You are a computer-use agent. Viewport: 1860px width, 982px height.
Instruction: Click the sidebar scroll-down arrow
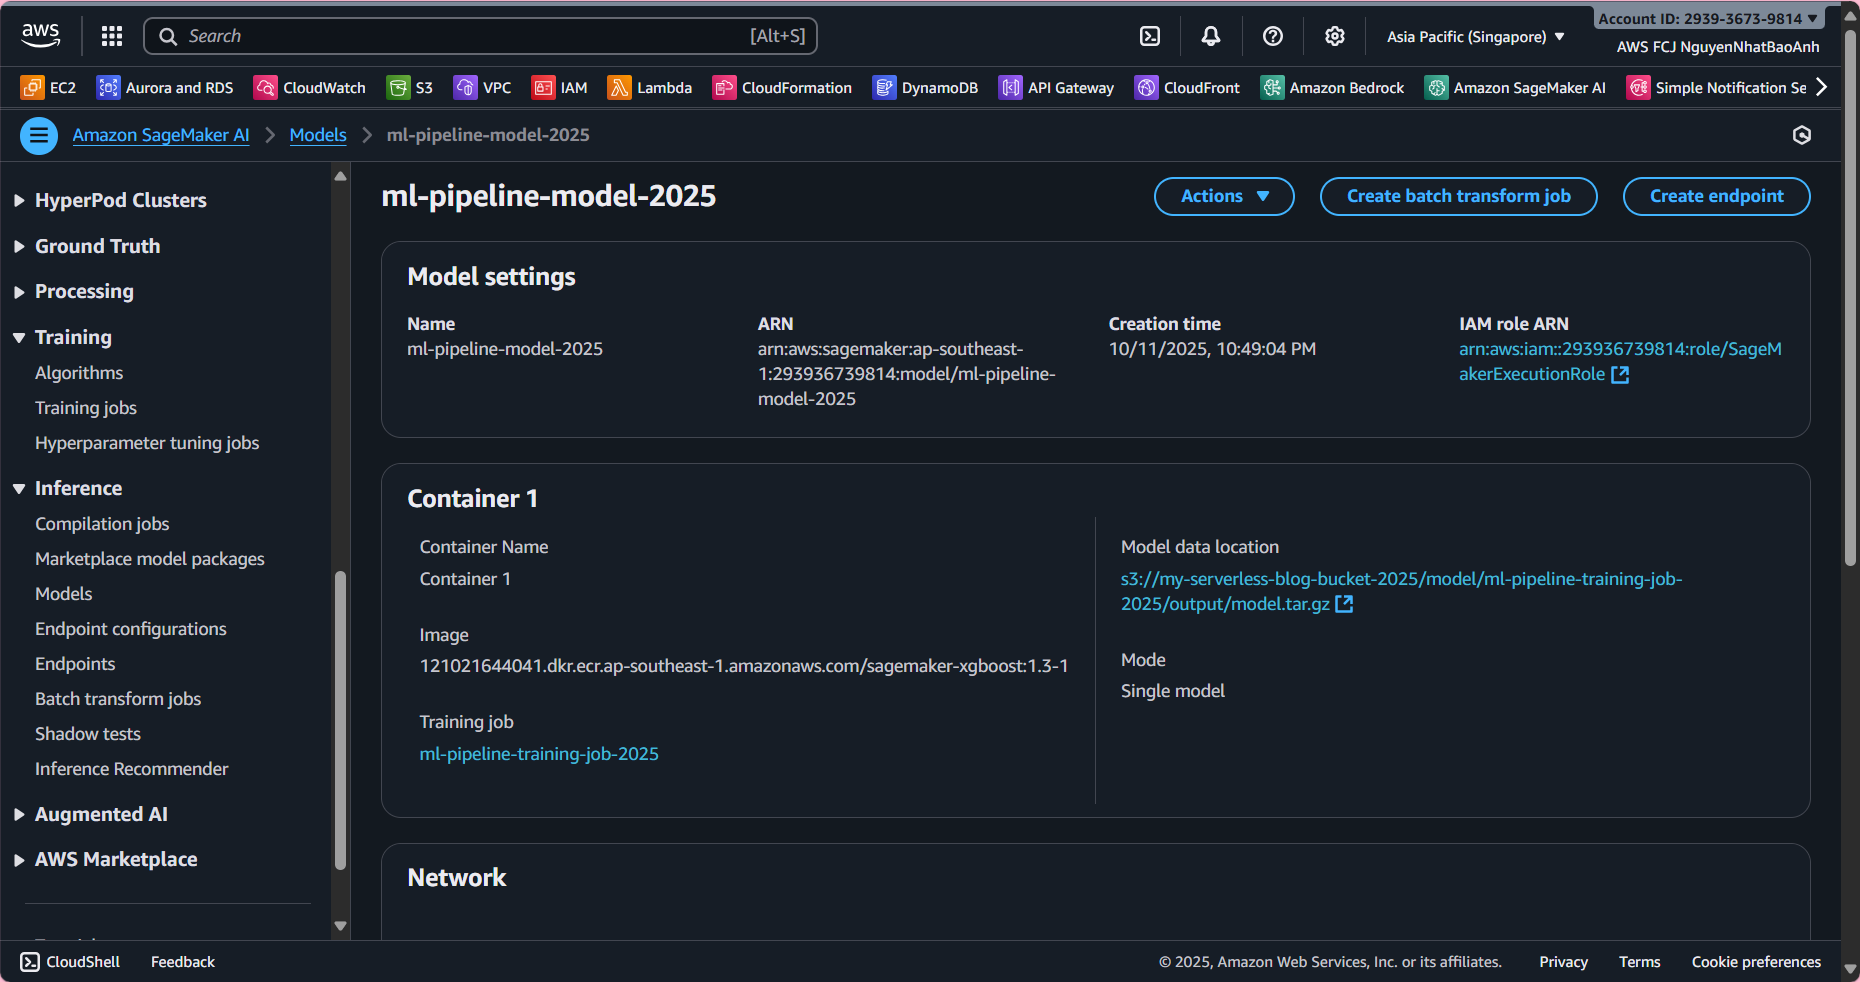point(340,926)
